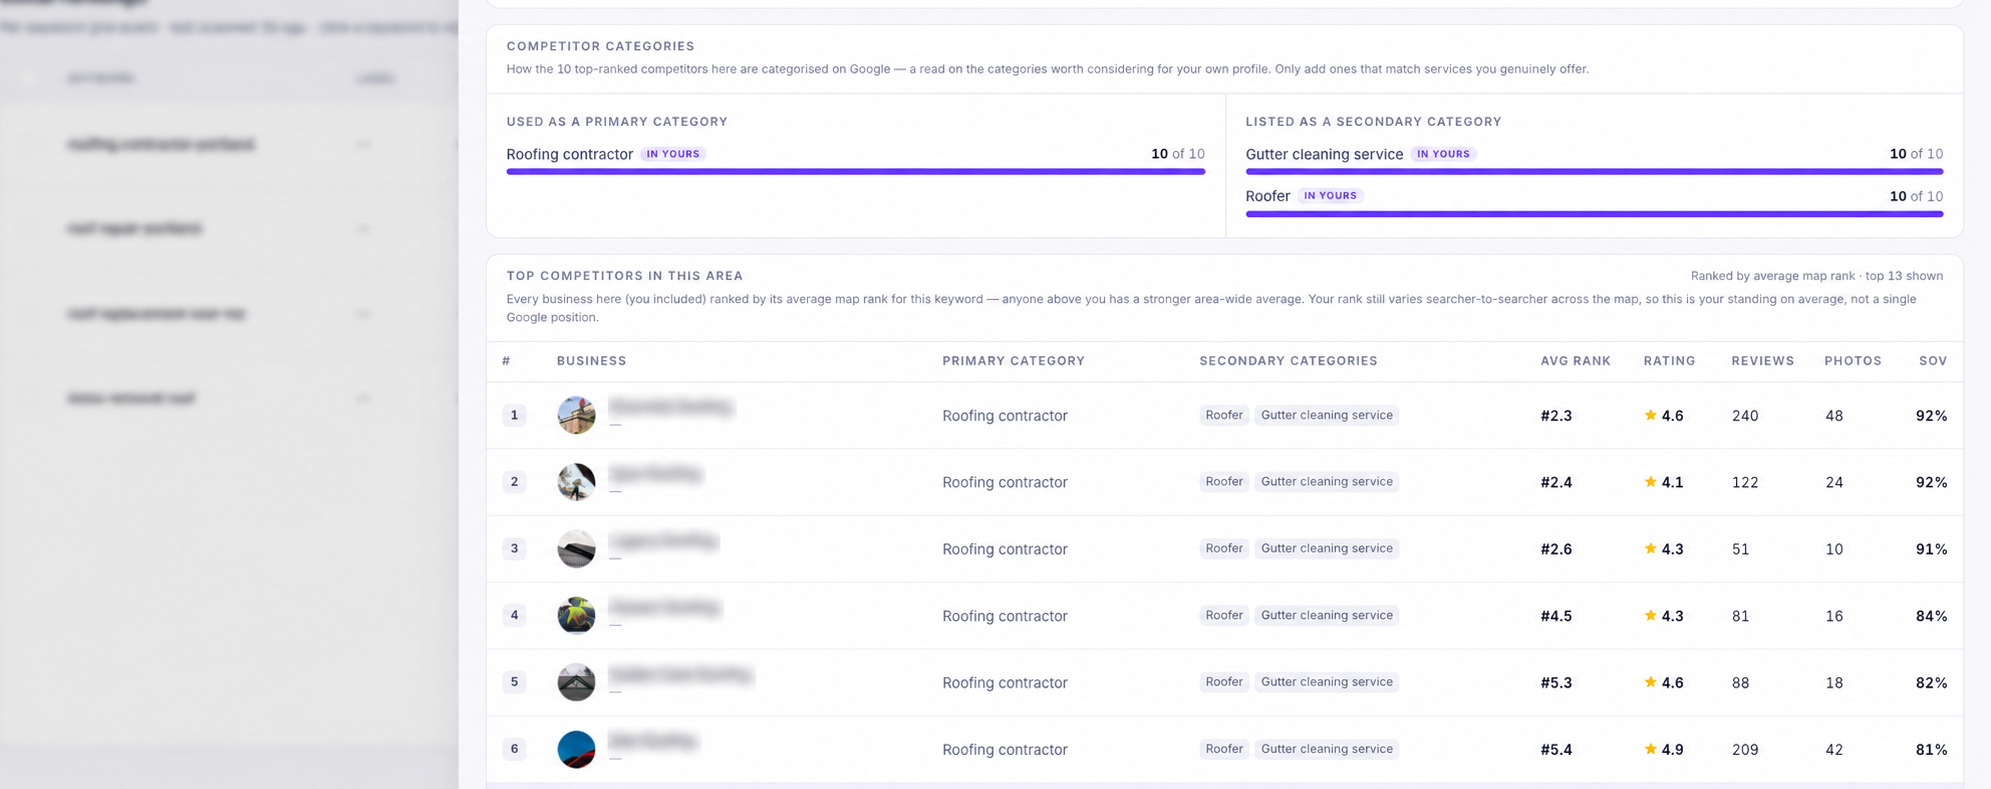The width and height of the screenshot is (1991, 789).
Task: Click the reviews count 209
Action: coord(1745,750)
